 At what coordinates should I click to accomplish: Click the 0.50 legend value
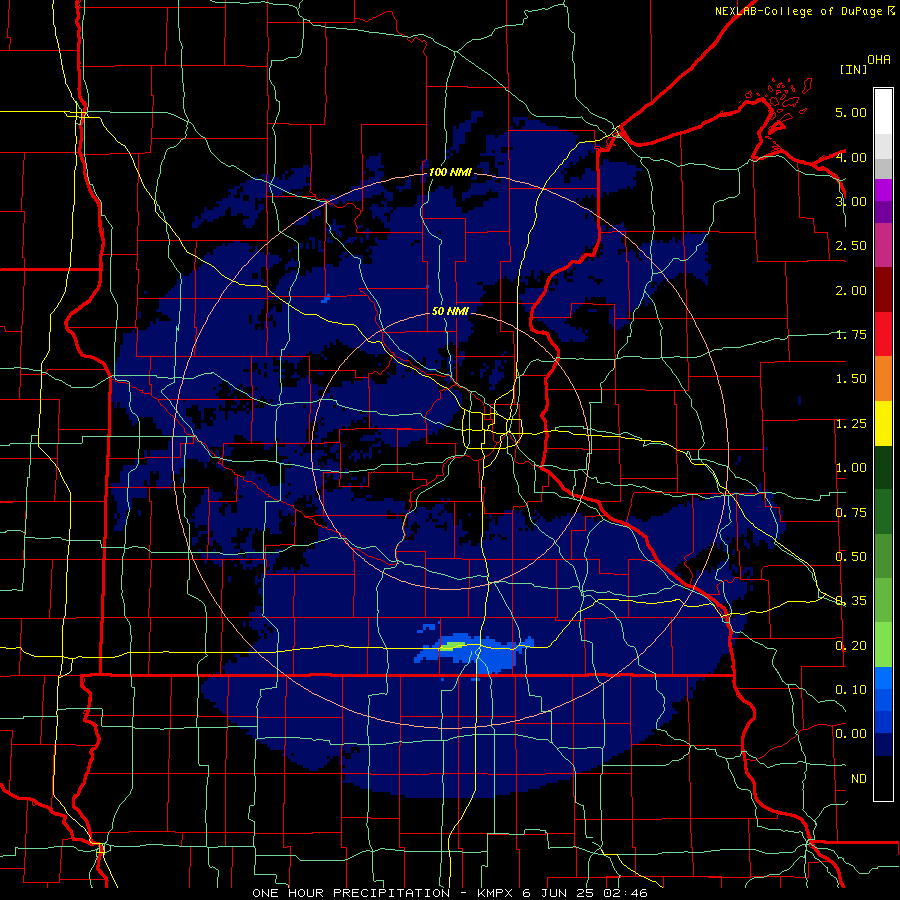[x=851, y=557]
